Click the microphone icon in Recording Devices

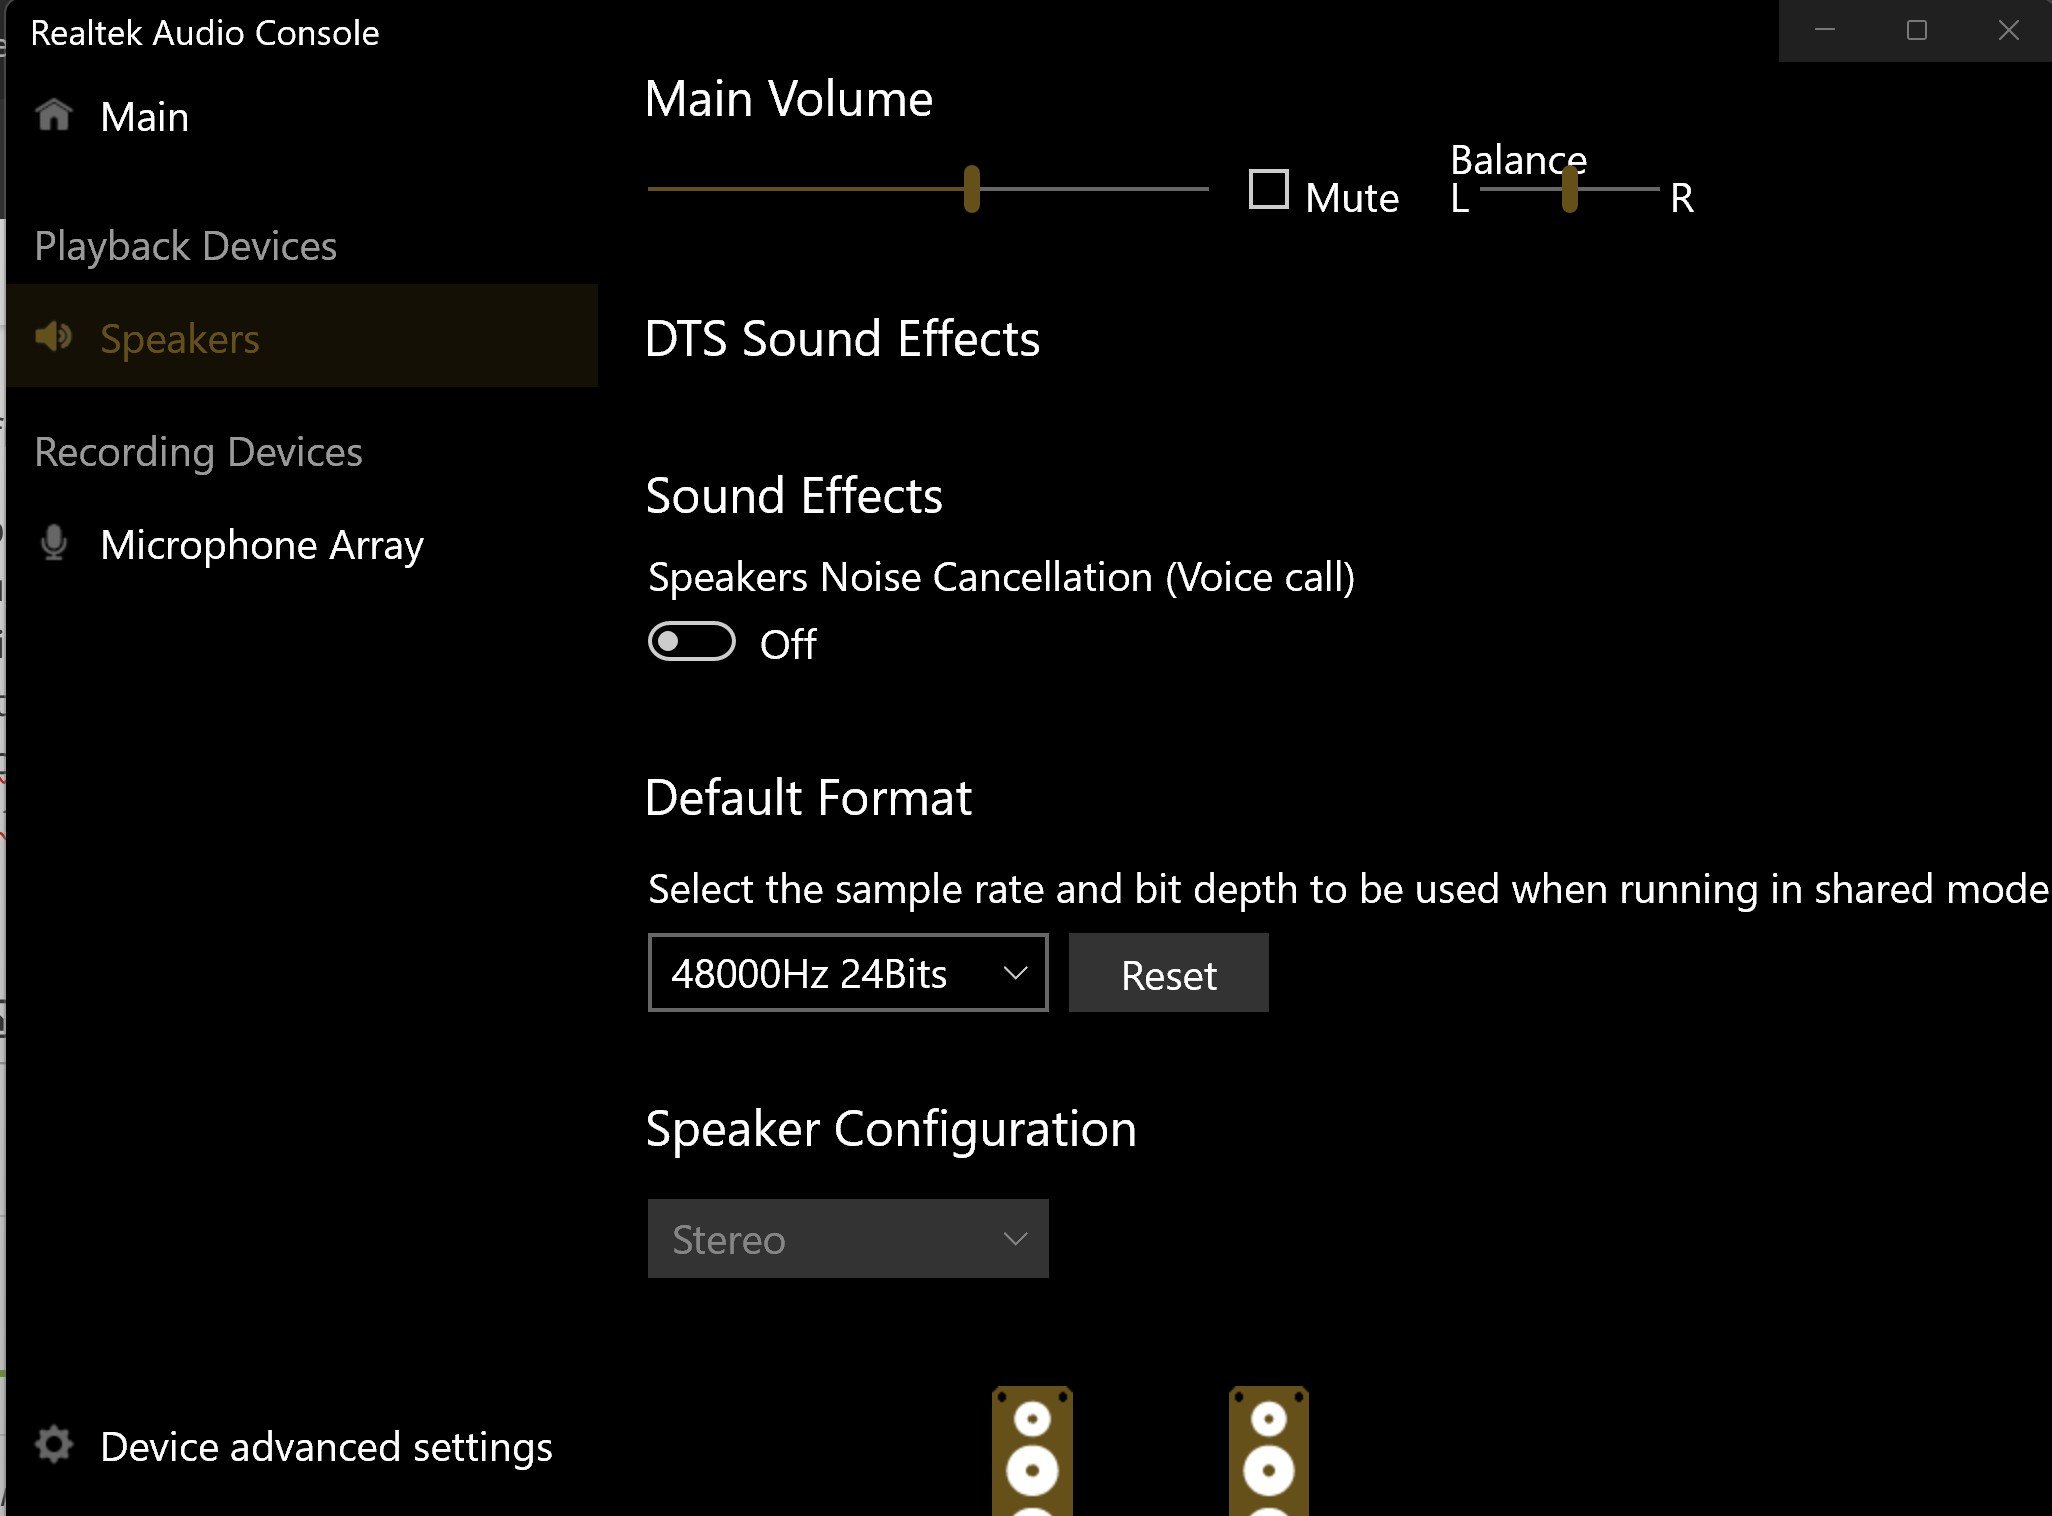pyautogui.click(x=54, y=543)
